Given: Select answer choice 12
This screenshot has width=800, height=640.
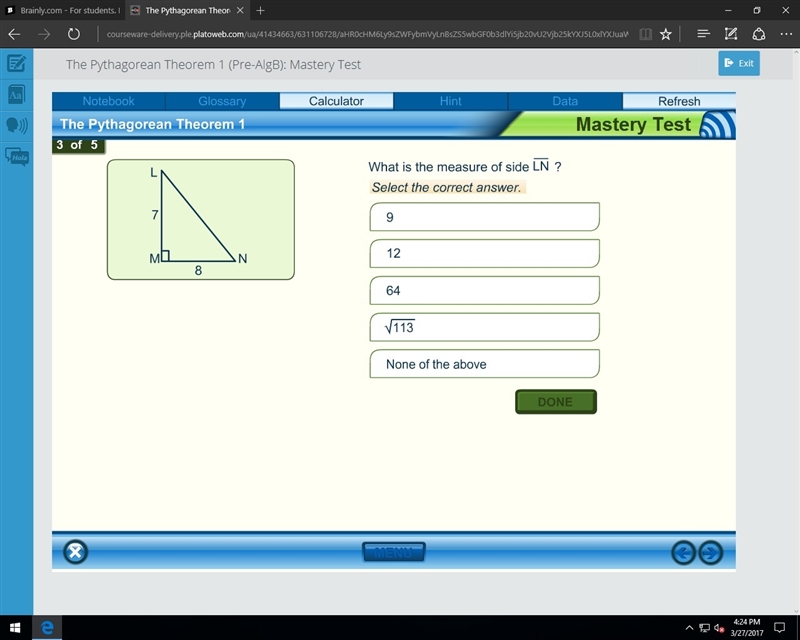Looking at the screenshot, I should coord(484,253).
